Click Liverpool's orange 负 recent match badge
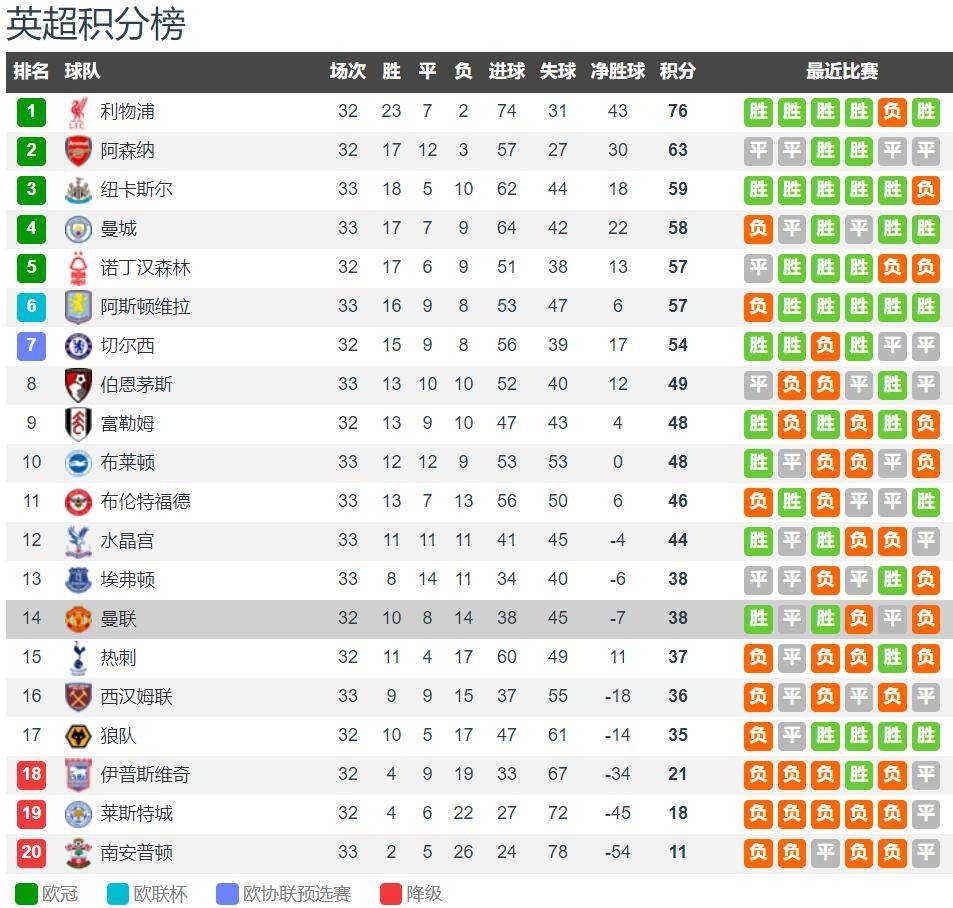 coord(892,112)
